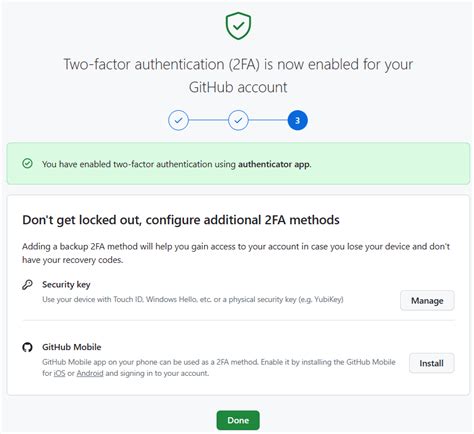Click the Security key heading
The image size is (474, 434).
pyautogui.click(x=66, y=285)
